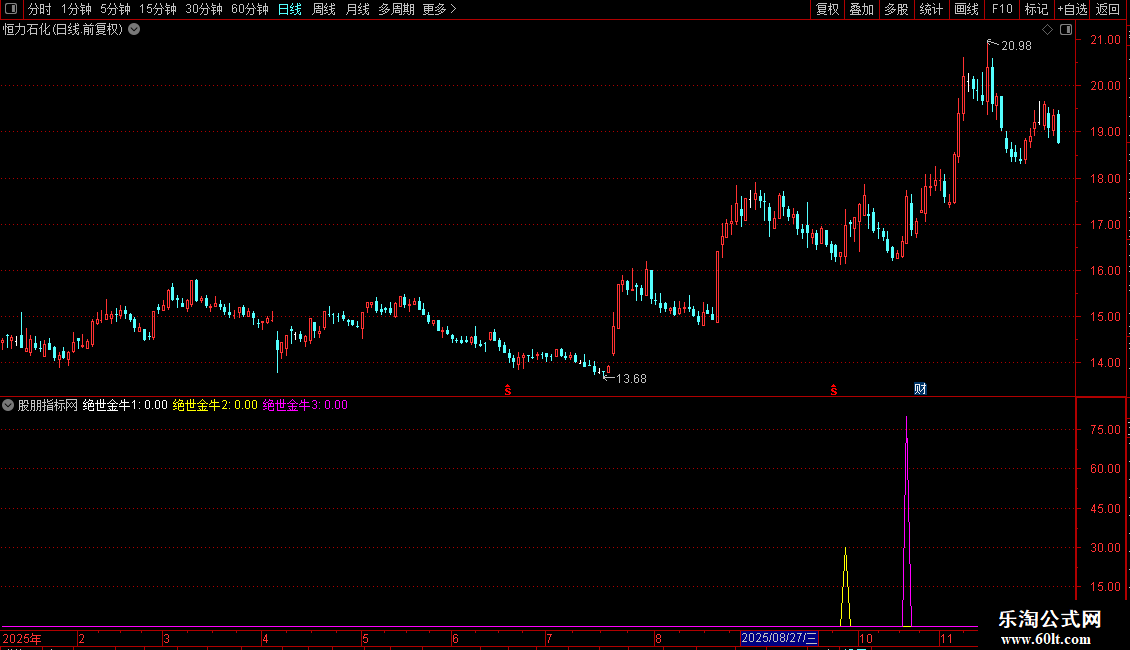This screenshot has width=1130, height=650.
Task: Select the 30分钟 period
Action: pos(204,9)
